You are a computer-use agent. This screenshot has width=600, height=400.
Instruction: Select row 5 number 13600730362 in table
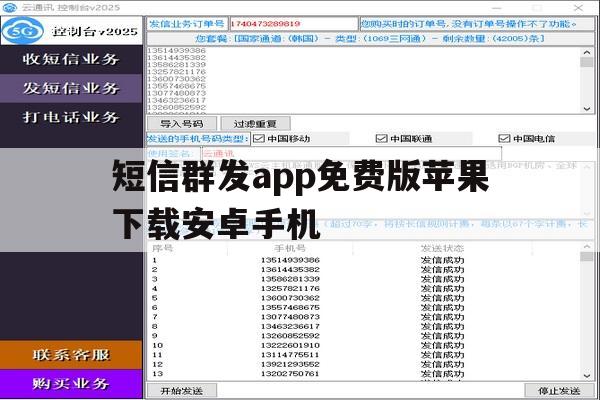tap(290, 298)
